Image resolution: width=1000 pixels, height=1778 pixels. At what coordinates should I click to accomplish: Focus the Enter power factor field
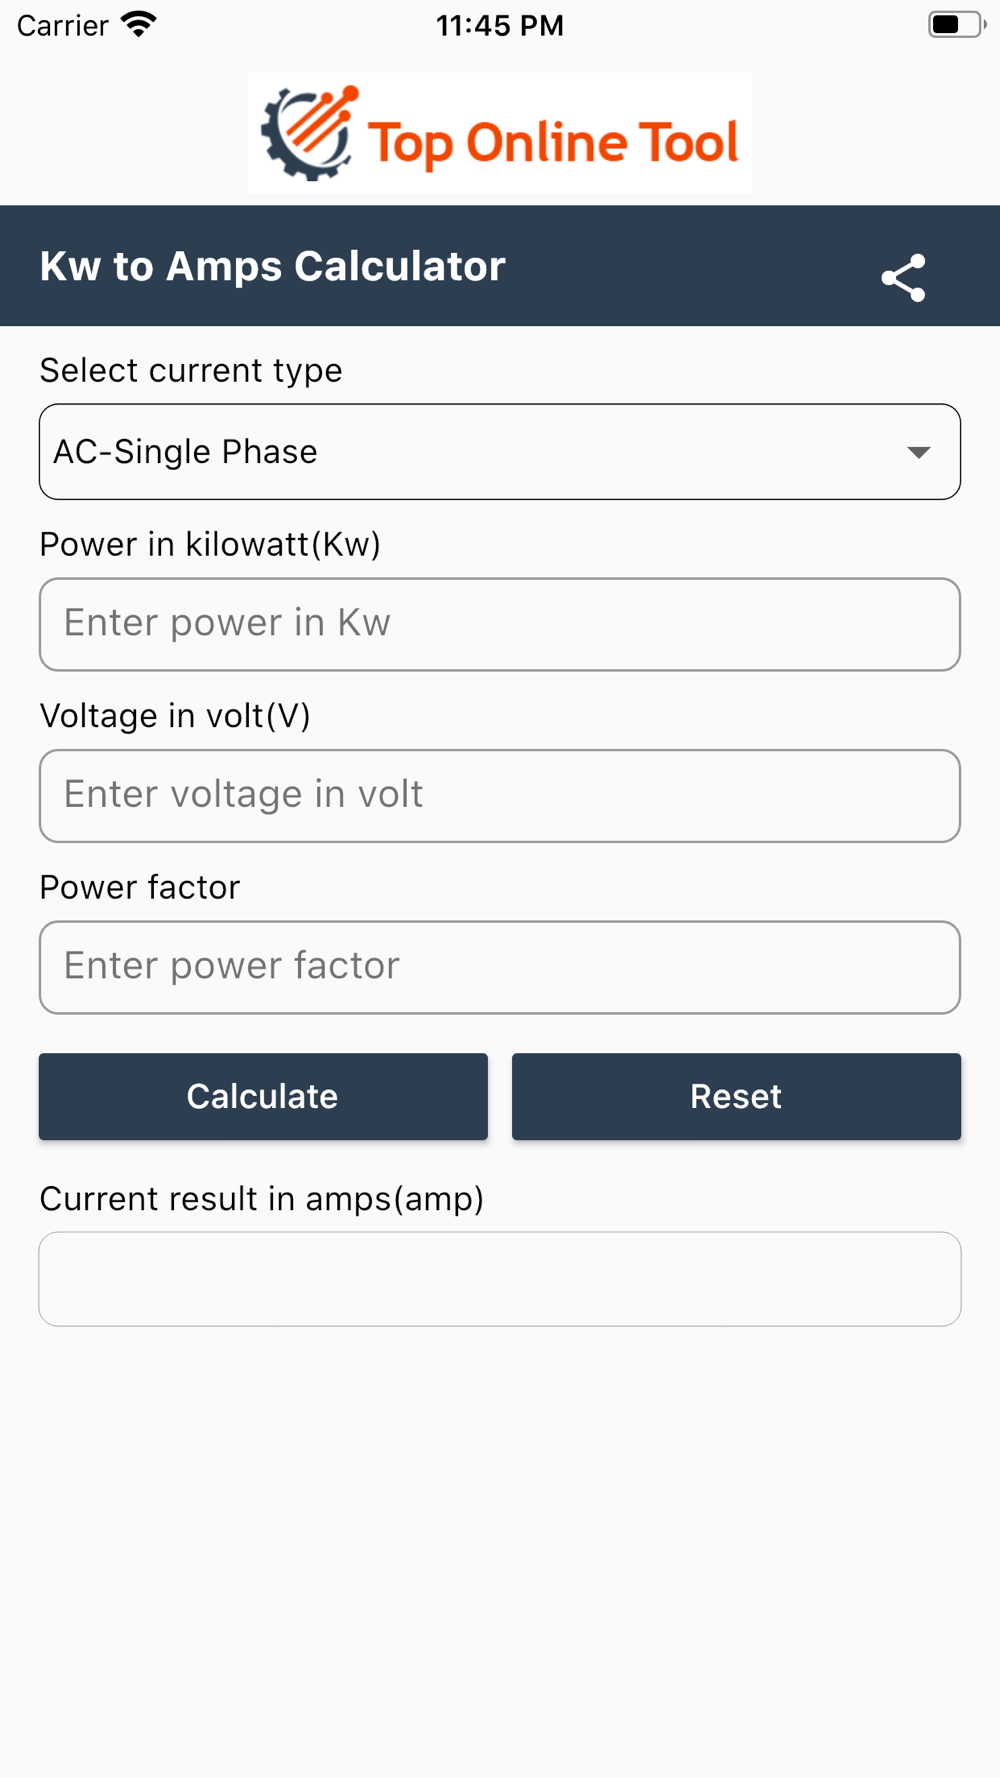[x=500, y=967]
